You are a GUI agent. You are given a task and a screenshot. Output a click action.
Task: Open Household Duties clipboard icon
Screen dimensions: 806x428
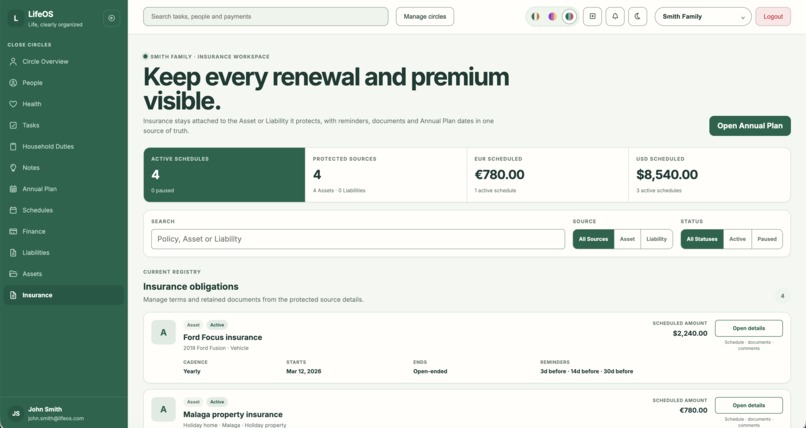[13, 146]
